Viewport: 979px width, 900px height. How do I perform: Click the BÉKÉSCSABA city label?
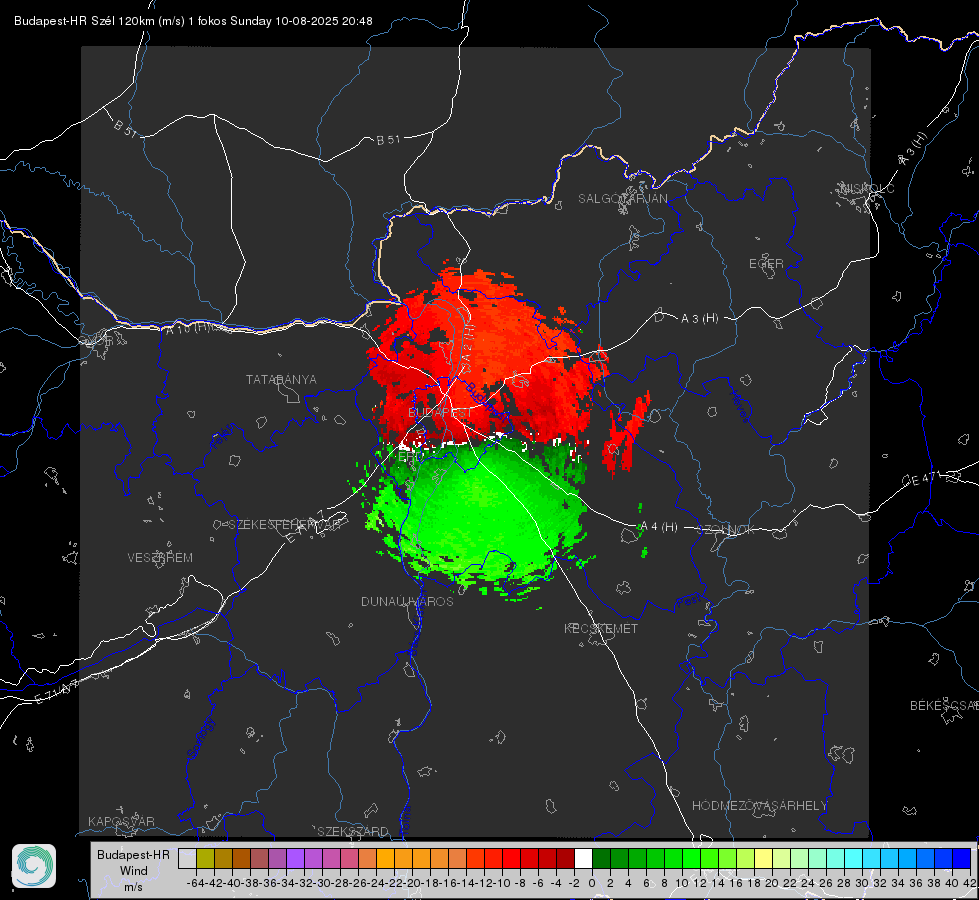pos(943,706)
